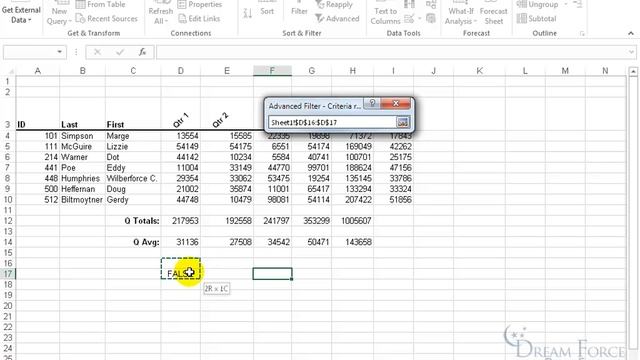Click the 'Qtr 1' rotated header
This screenshot has width=640, height=360.
point(181,120)
